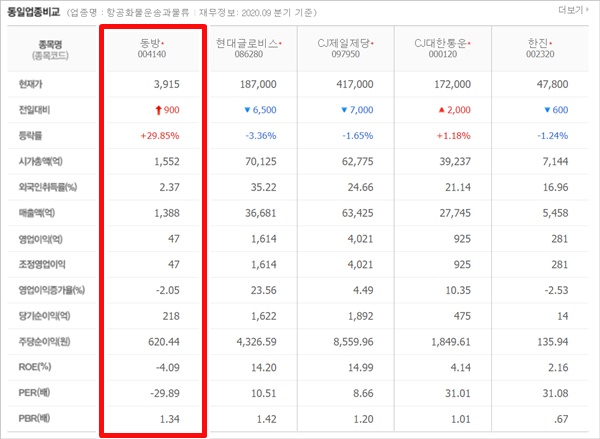Screen dimensions: 600x439
Task: Click the -1.65% change rate
Action: (x=358, y=136)
